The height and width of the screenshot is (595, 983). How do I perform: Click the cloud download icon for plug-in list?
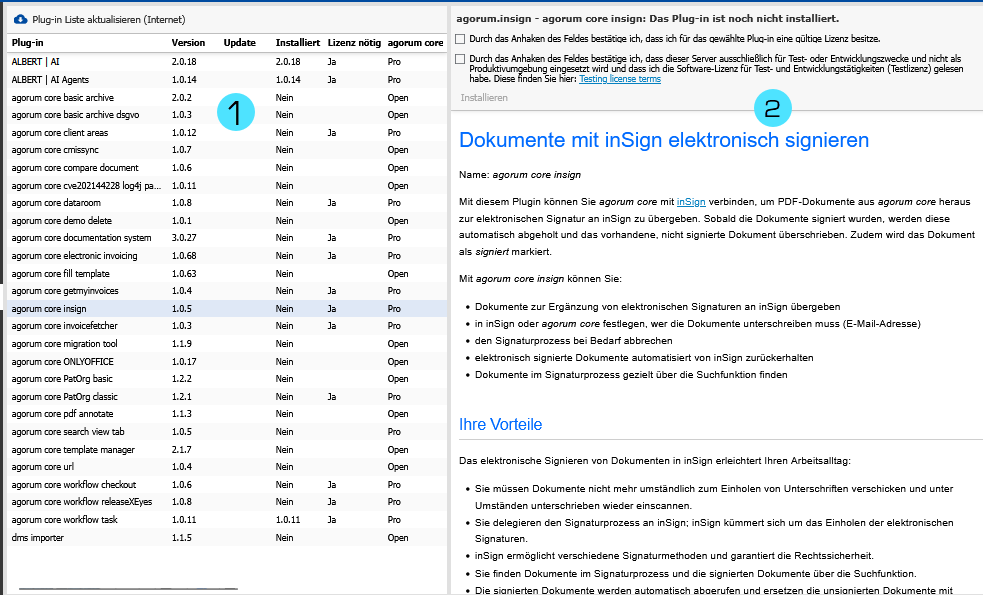pyautogui.click(x=21, y=19)
